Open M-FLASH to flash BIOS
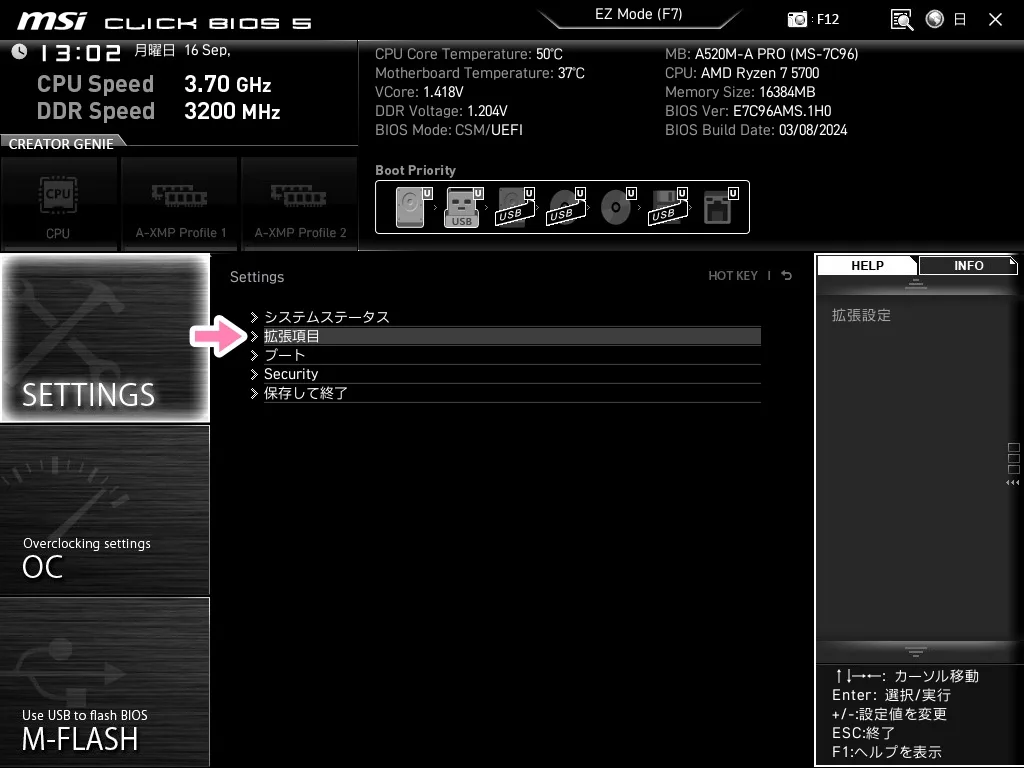1024x768 pixels. coord(105,683)
